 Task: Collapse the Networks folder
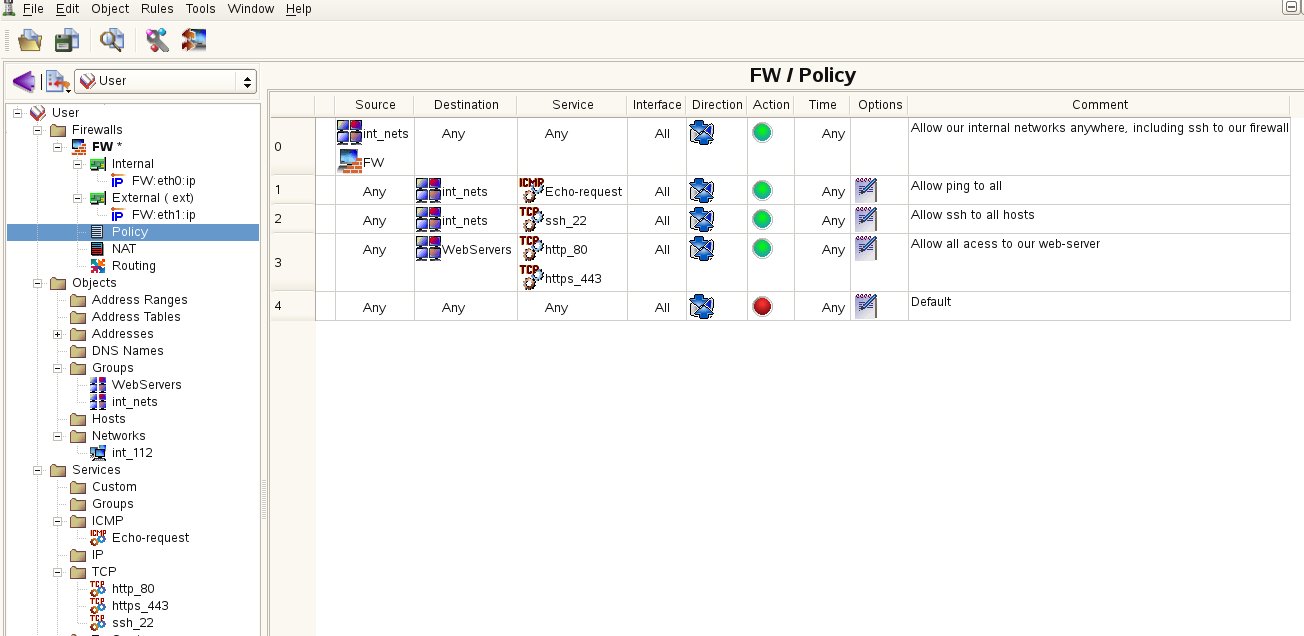[x=57, y=436]
